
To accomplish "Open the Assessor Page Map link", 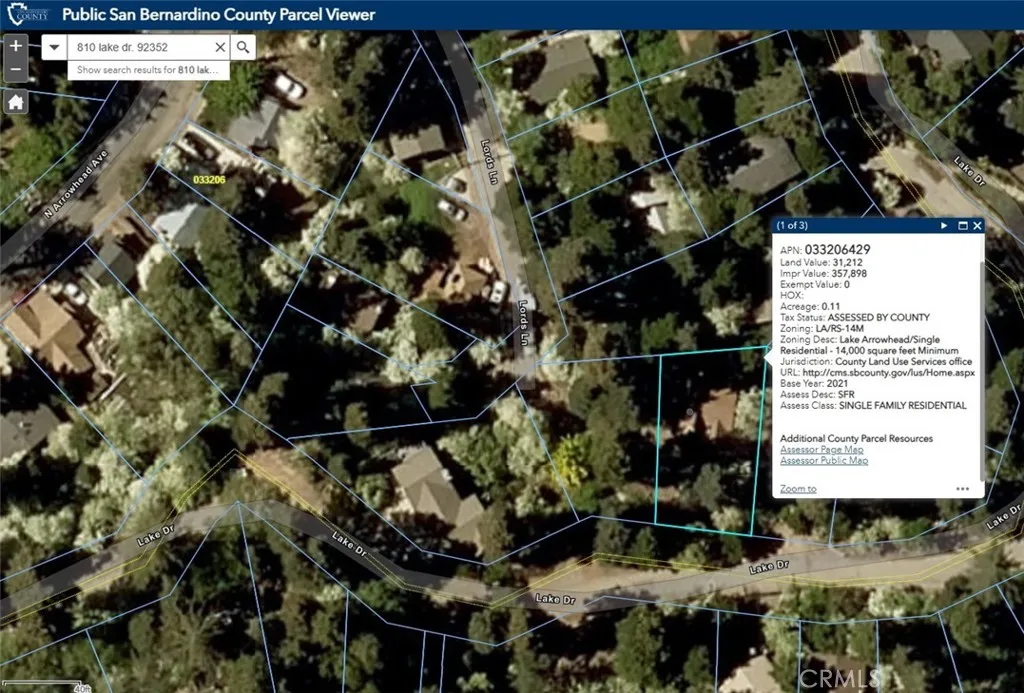I will (821, 450).
